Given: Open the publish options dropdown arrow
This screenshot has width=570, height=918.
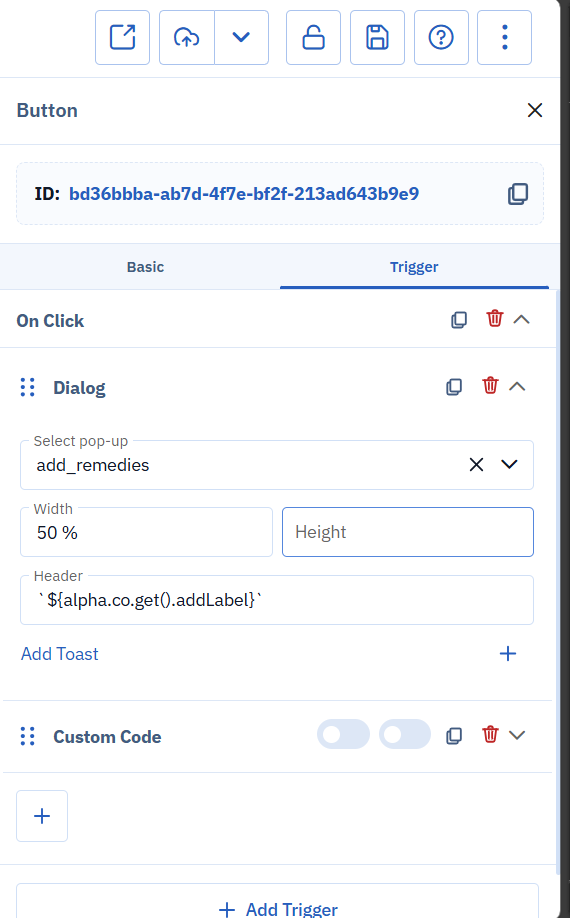Looking at the screenshot, I should pos(241,37).
